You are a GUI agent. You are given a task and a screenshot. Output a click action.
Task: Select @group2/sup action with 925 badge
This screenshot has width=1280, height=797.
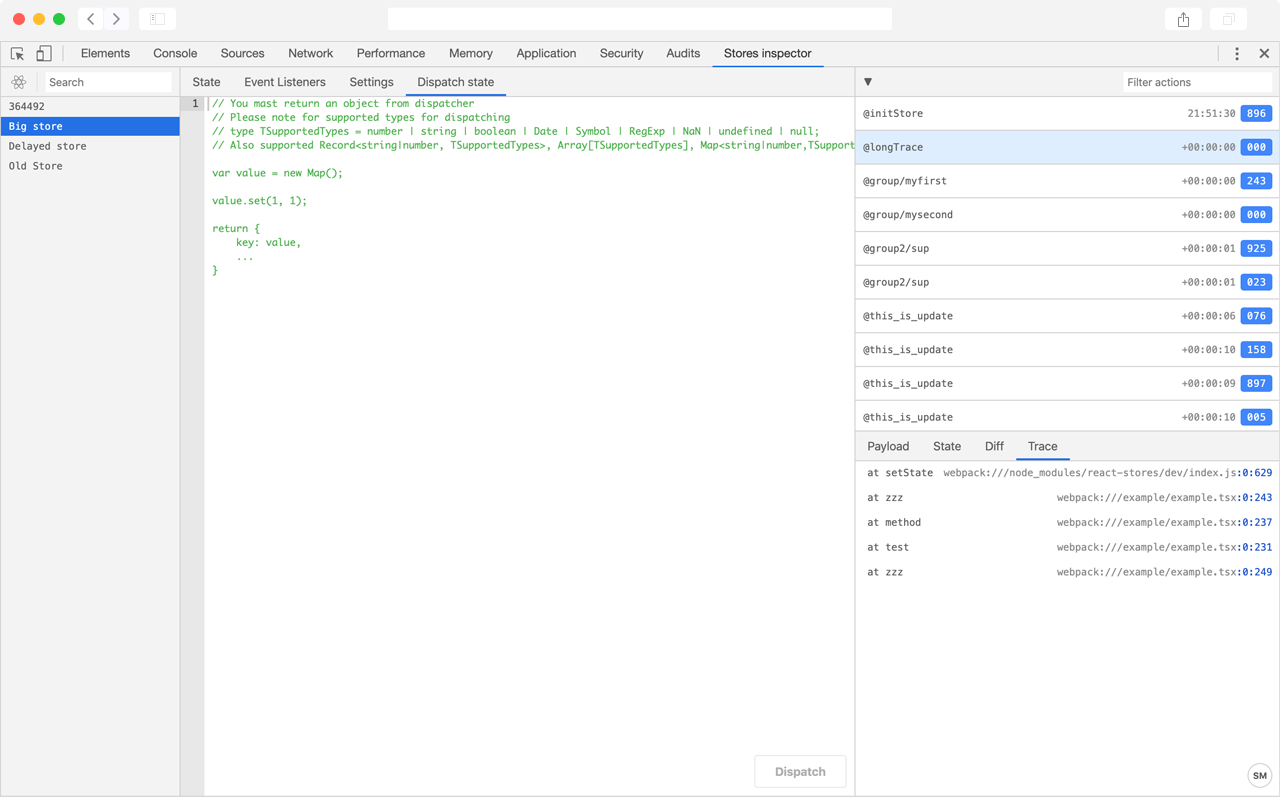1067,248
